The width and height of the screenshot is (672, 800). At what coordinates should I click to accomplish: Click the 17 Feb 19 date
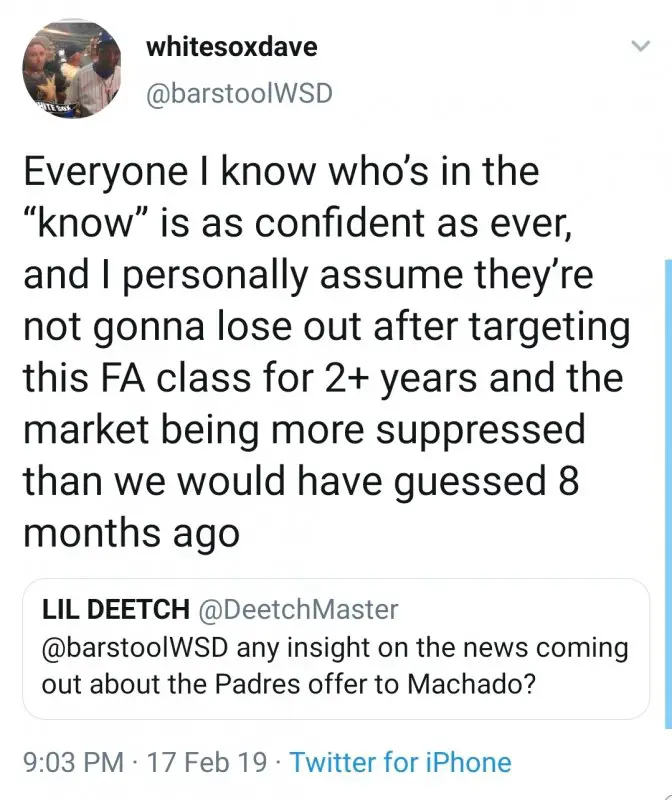(207, 763)
